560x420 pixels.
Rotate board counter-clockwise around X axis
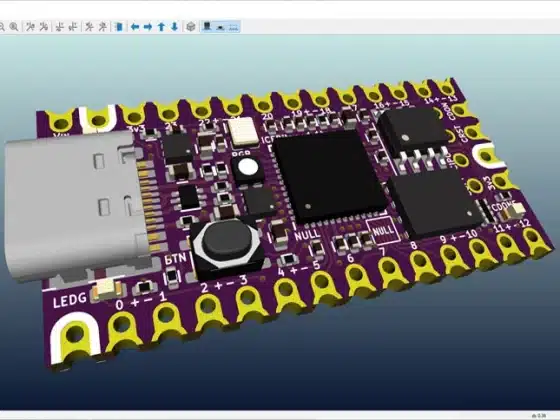(x=44, y=27)
